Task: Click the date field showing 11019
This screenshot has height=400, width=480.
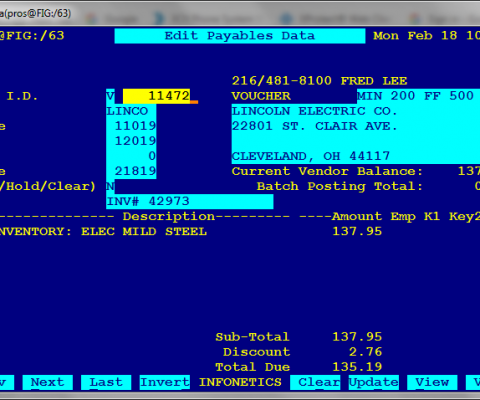Action: click(131, 126)
